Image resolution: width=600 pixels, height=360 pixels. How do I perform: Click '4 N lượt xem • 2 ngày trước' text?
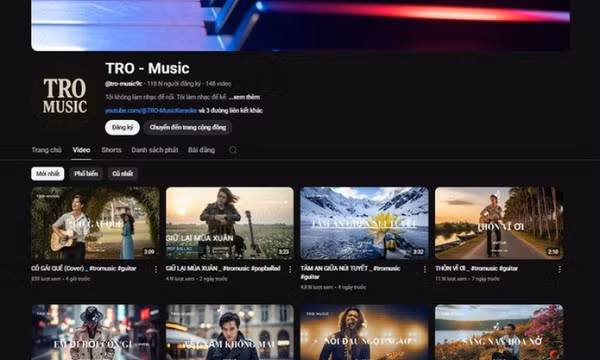tap(197, 279)
